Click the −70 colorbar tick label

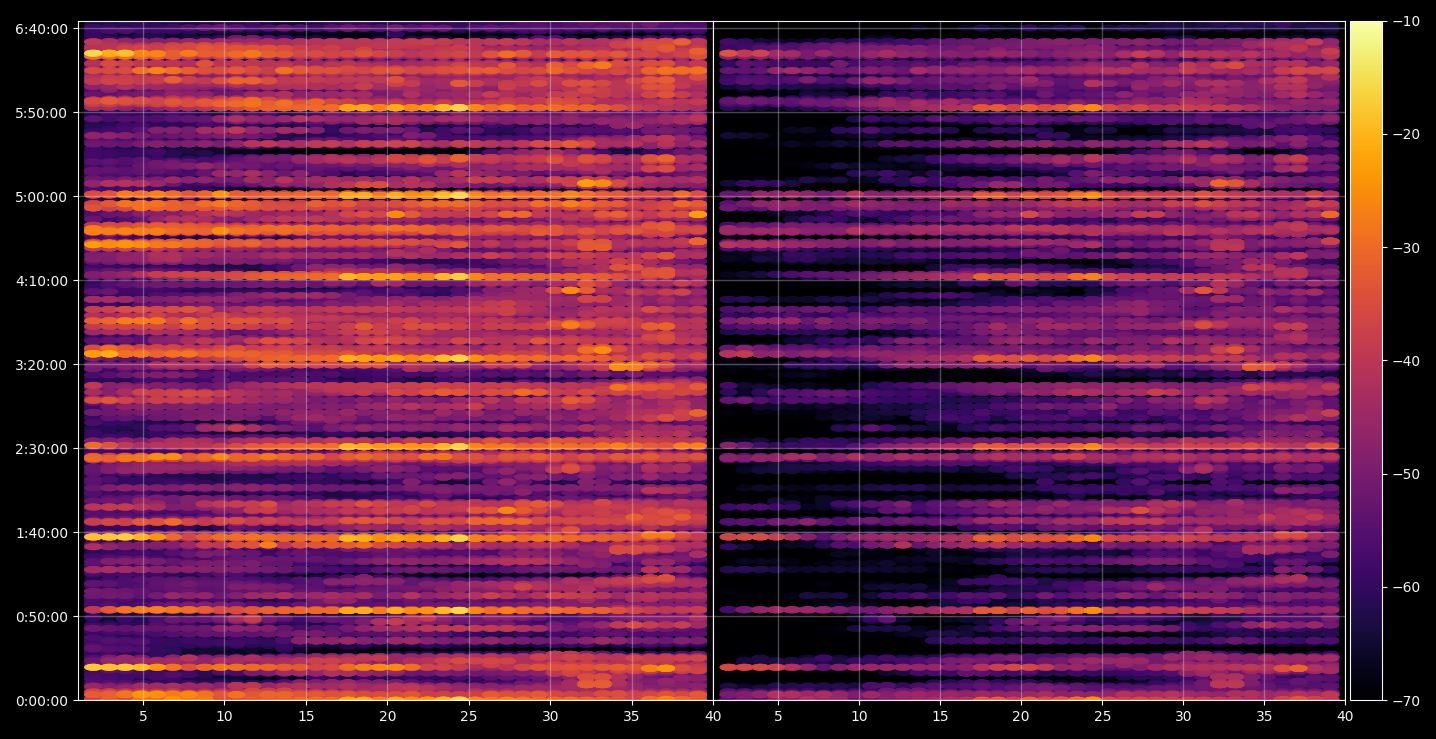coord(1406,700)
